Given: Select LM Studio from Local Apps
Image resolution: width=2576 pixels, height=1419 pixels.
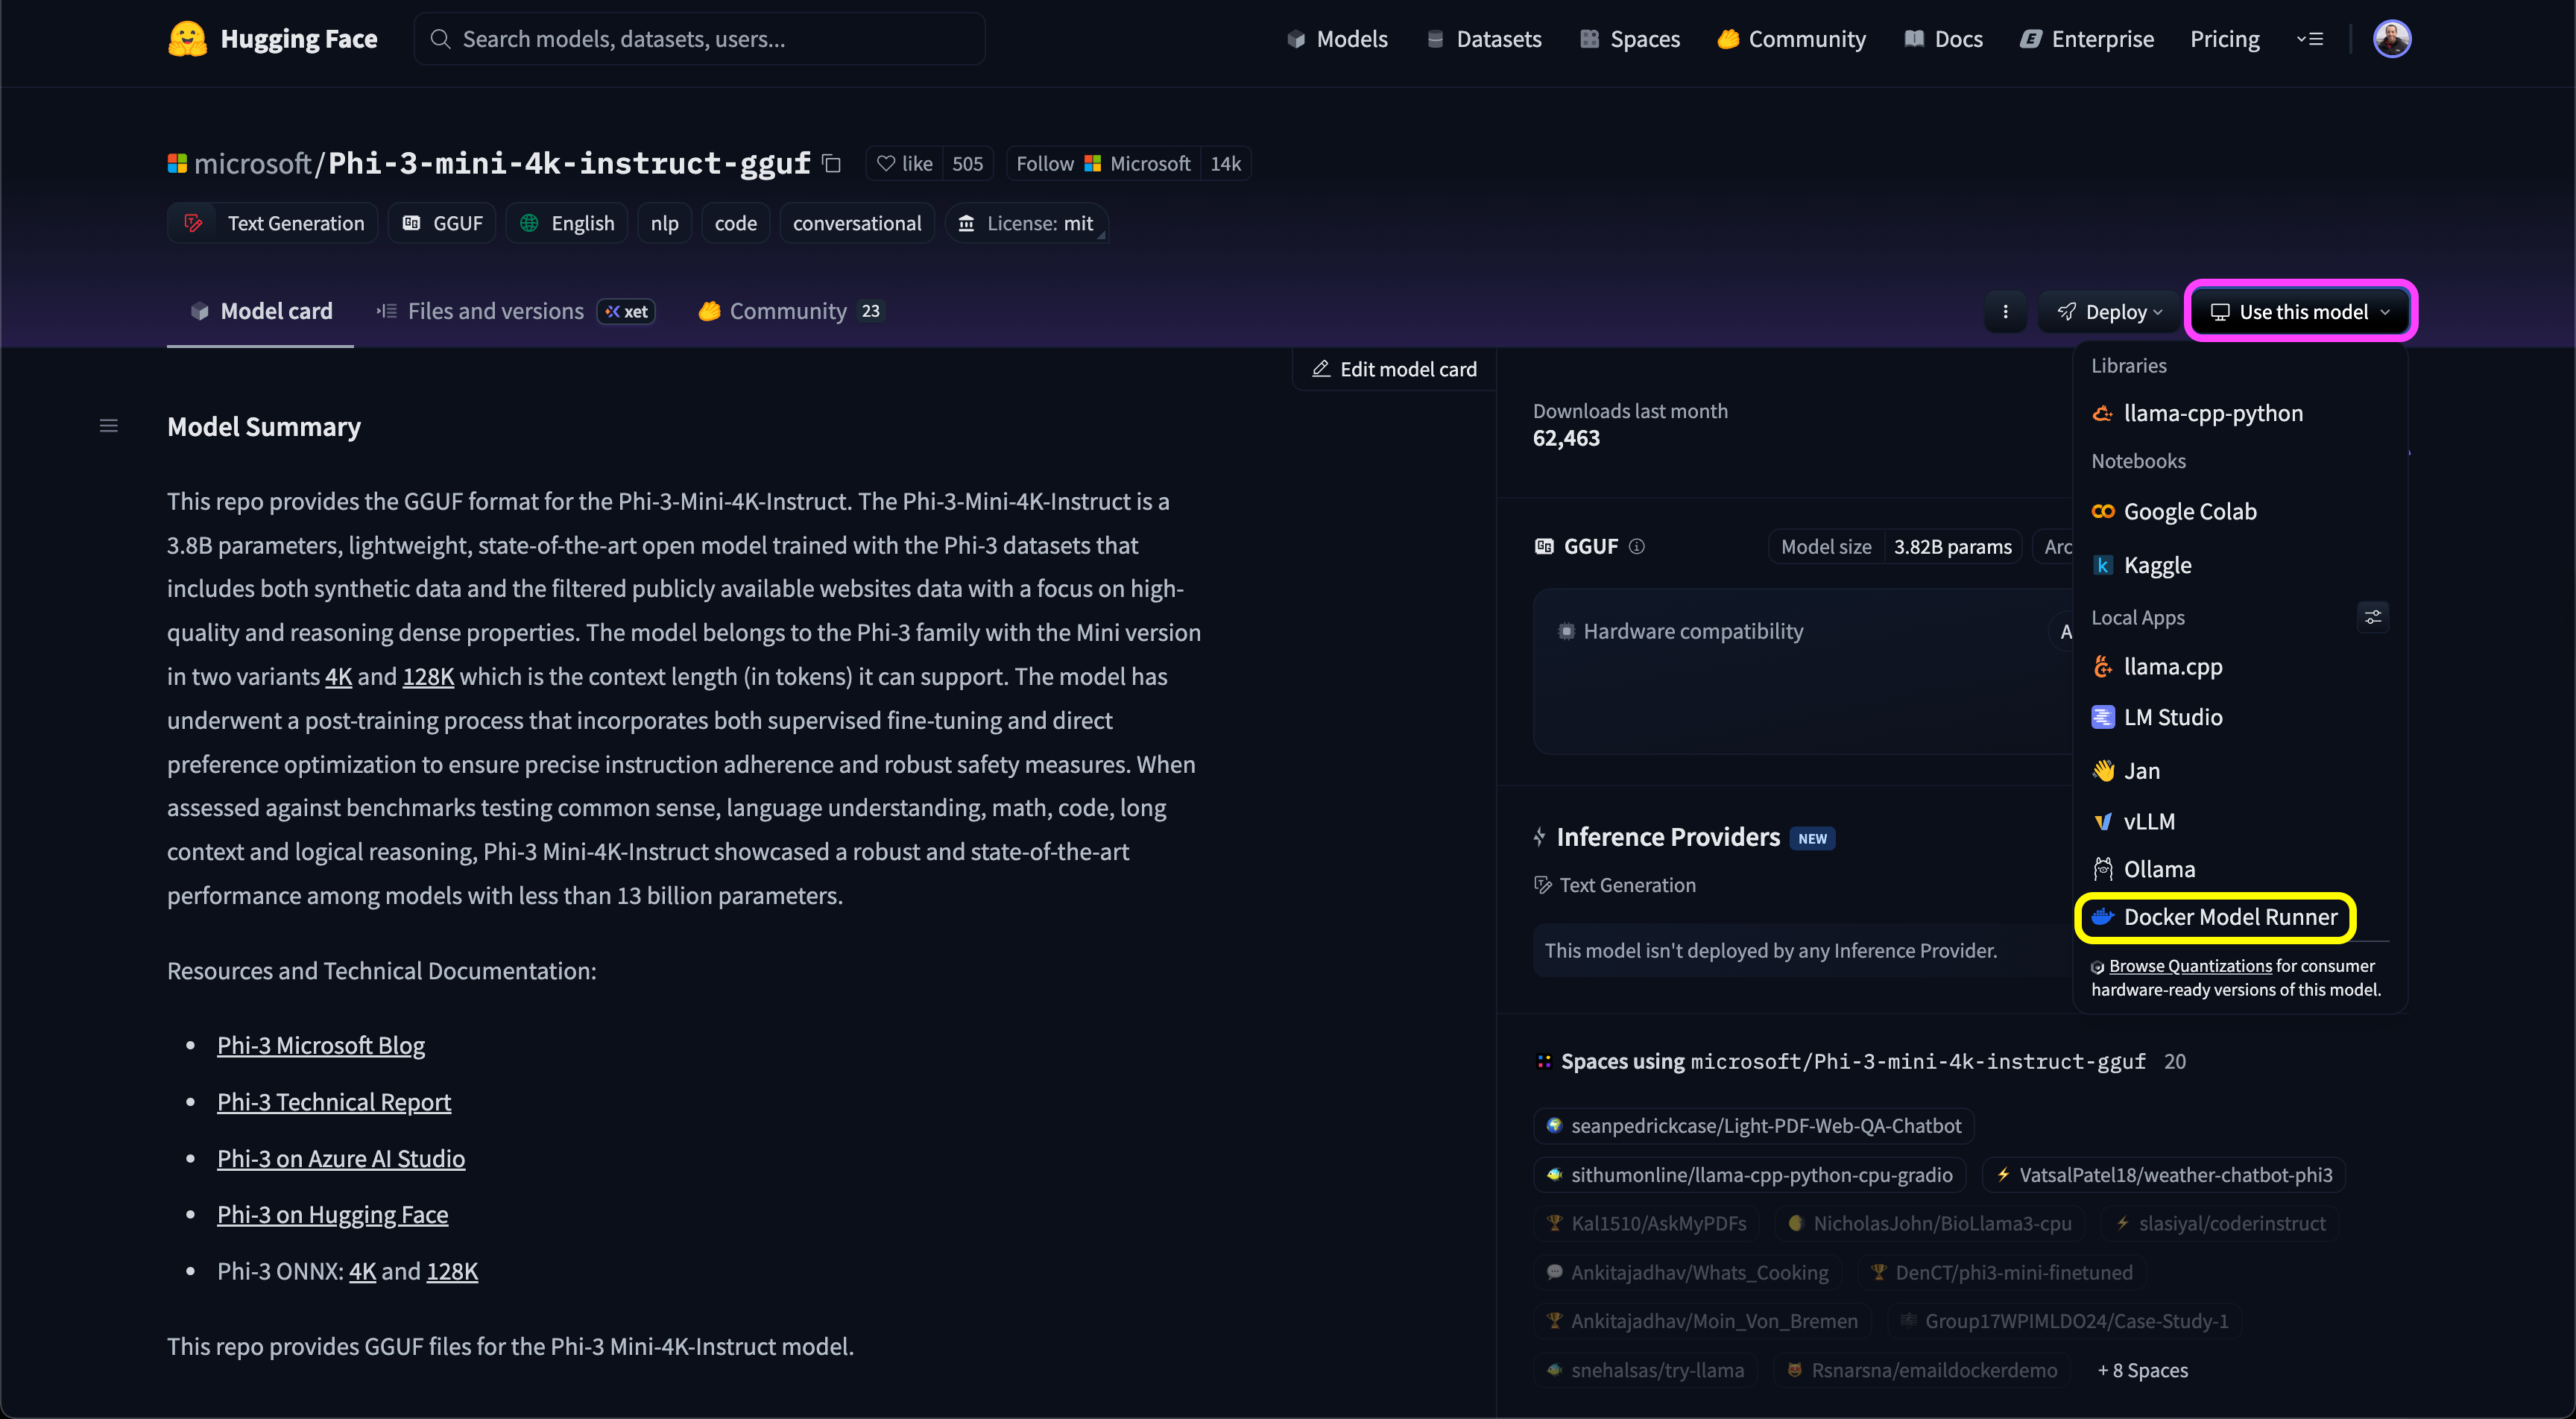Looking at the screenshot, I should [x=2172, y=717].
